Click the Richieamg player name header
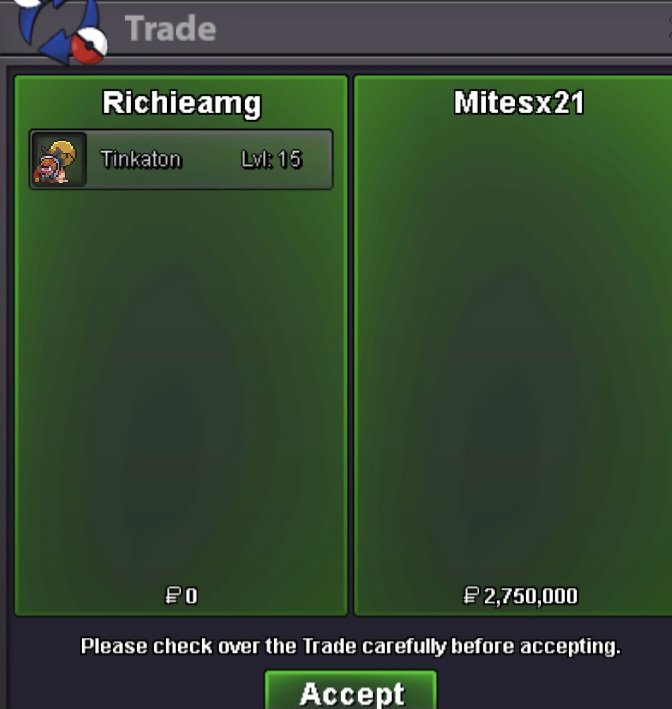The width and height of the screenshot is (672, 709). pos(181,104)
